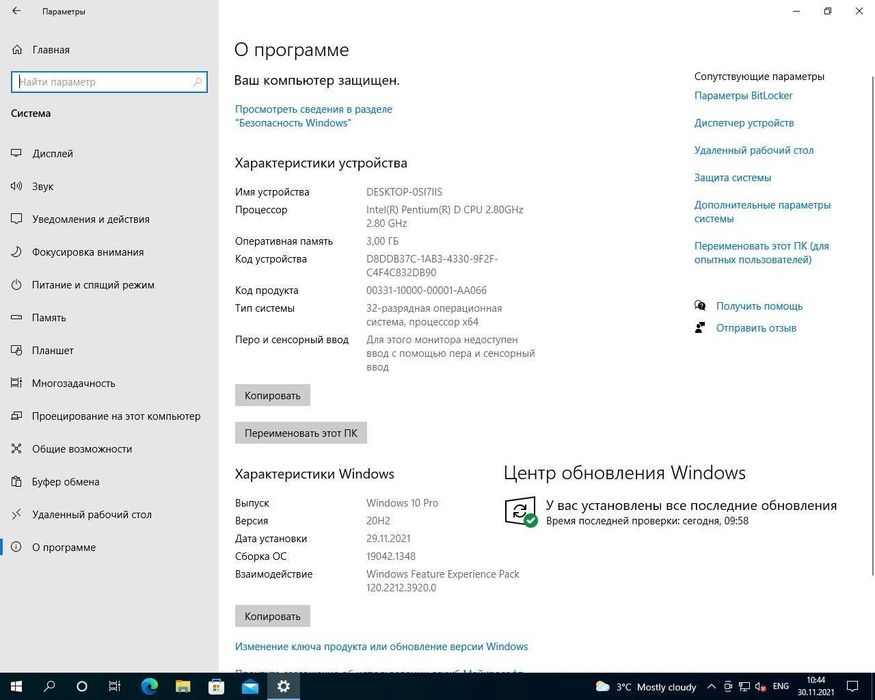Select version value 20H2

(378, 520)
